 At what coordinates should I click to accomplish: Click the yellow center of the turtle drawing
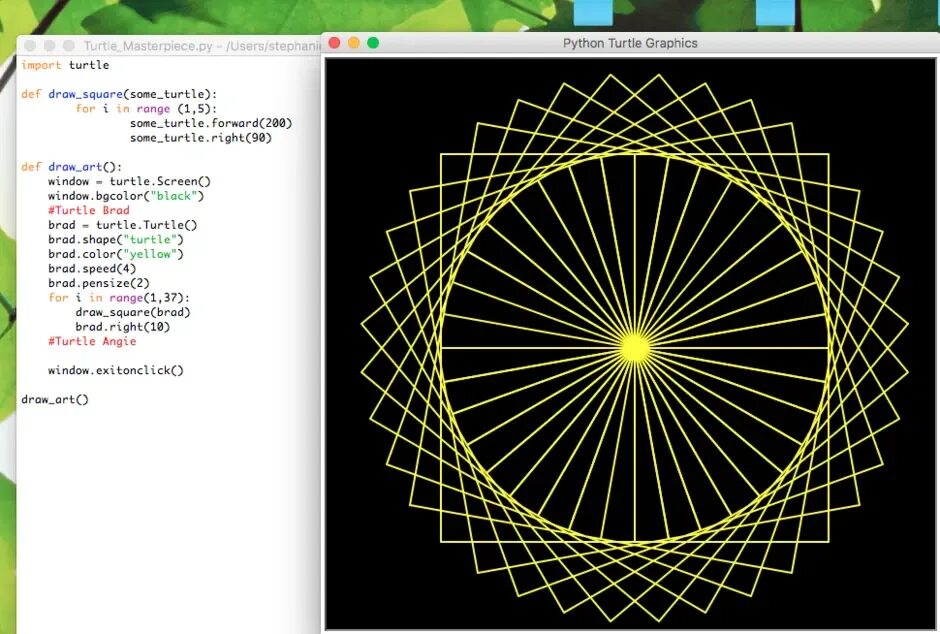(634, 348)
